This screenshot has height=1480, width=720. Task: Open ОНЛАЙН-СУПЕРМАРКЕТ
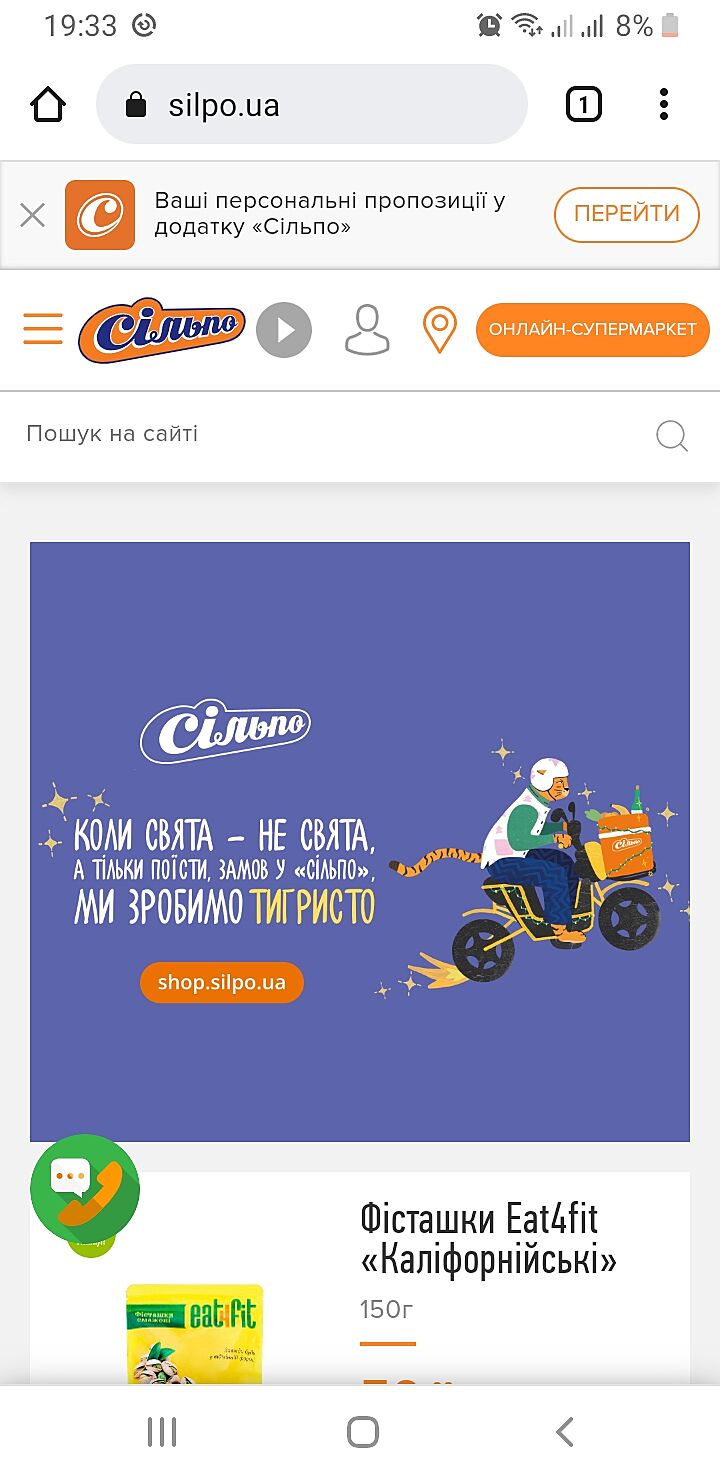(x=593, y=329)
